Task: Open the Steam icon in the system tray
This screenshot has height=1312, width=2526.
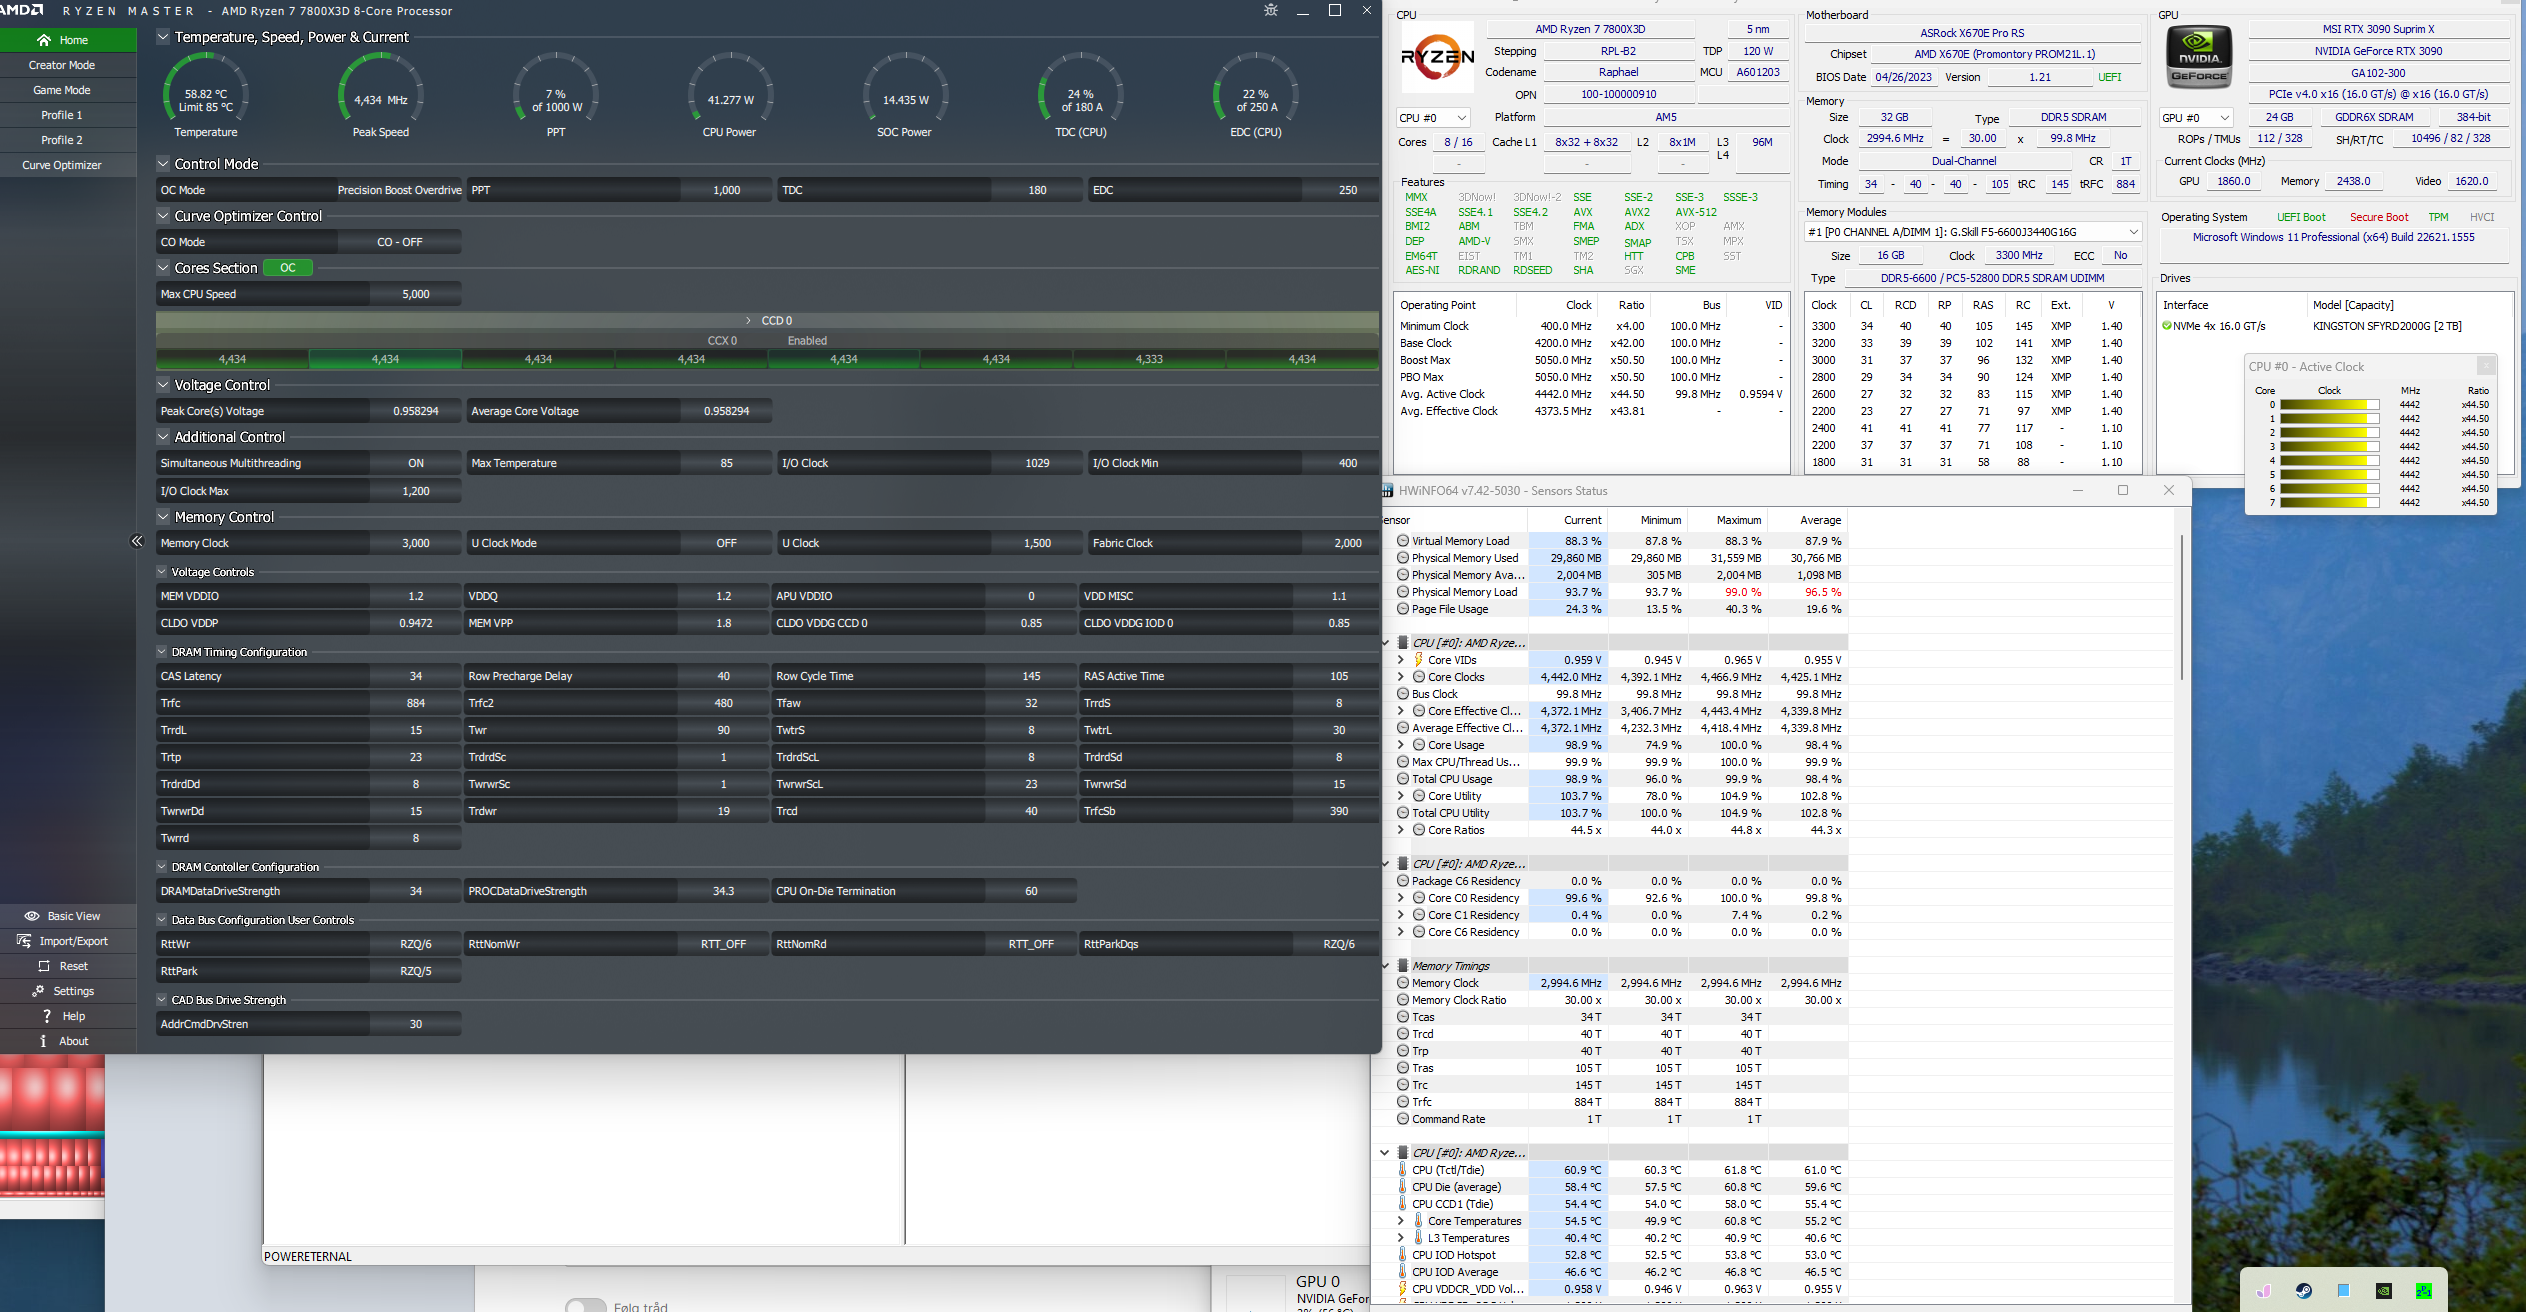Action: point(2304,1291)
